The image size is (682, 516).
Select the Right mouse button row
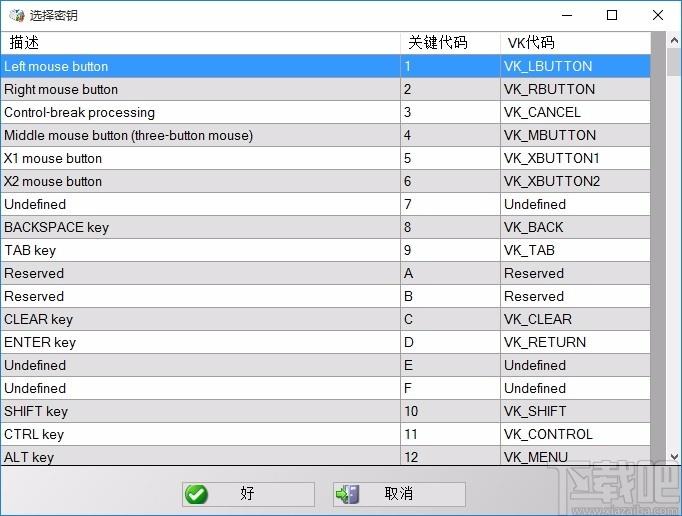(326, 89)
